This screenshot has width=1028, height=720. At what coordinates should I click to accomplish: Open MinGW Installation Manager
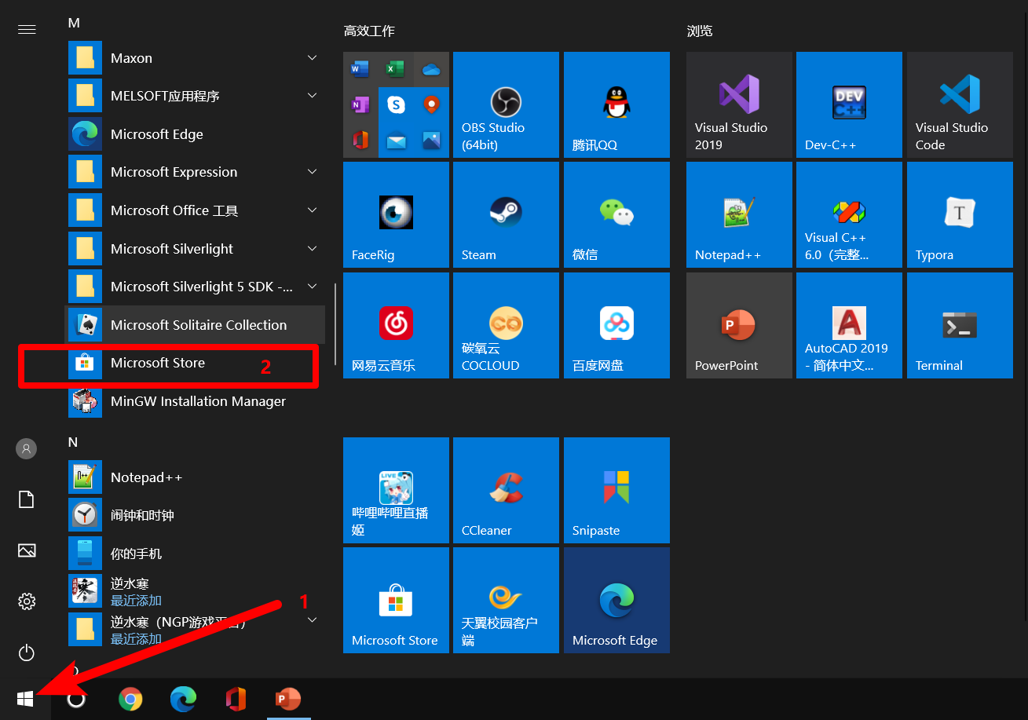click(196, 401)
